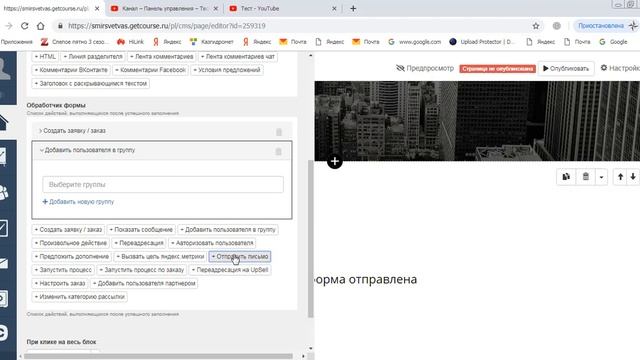Move the block down with the down arrow
The width and height of the screenshot is (640, 360).
tap(633, 177)
